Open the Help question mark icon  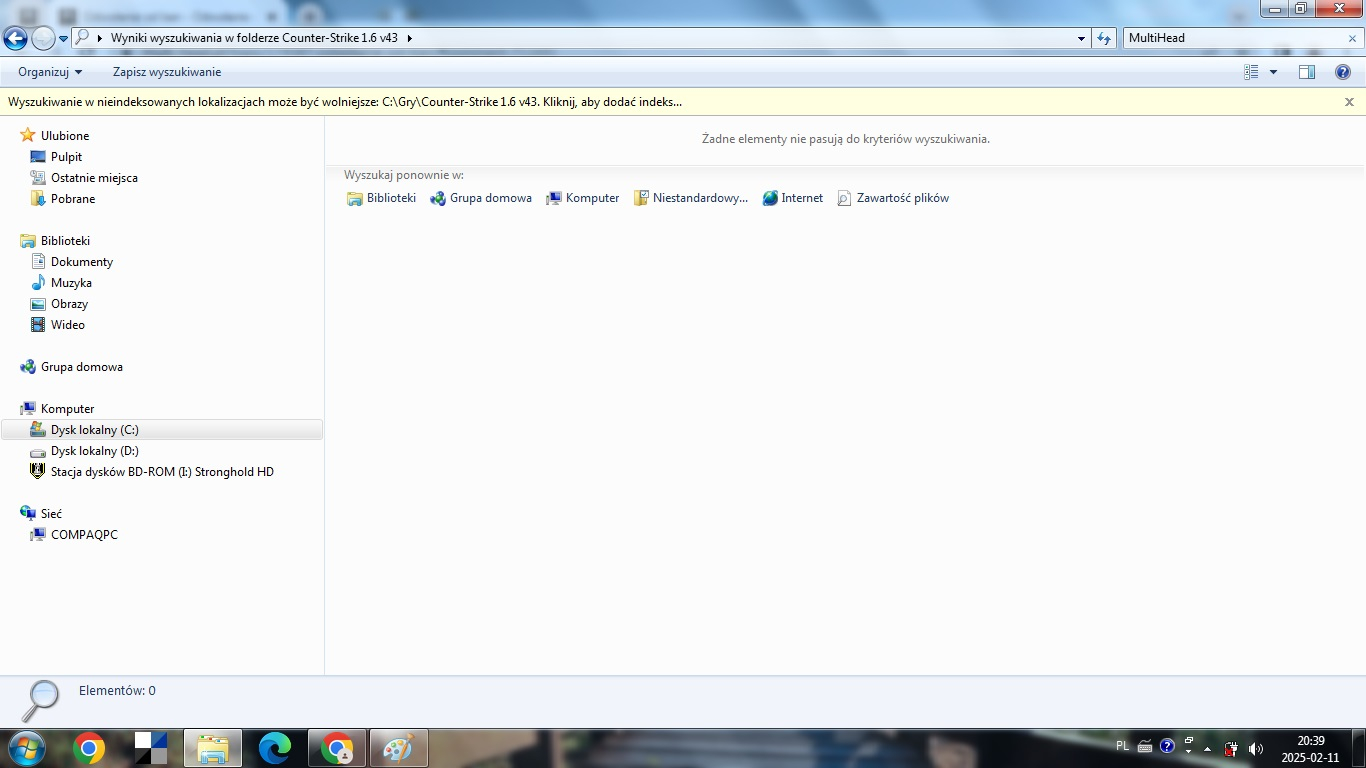point(1343,72)
